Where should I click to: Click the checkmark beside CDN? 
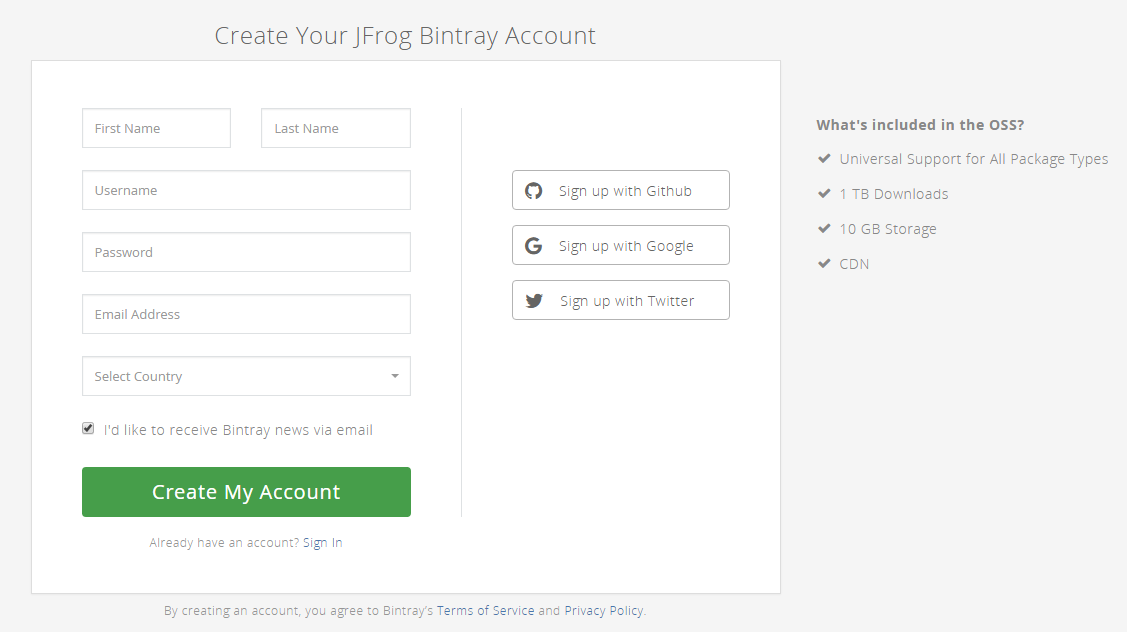pyautogui.click(x=824, y=263)
